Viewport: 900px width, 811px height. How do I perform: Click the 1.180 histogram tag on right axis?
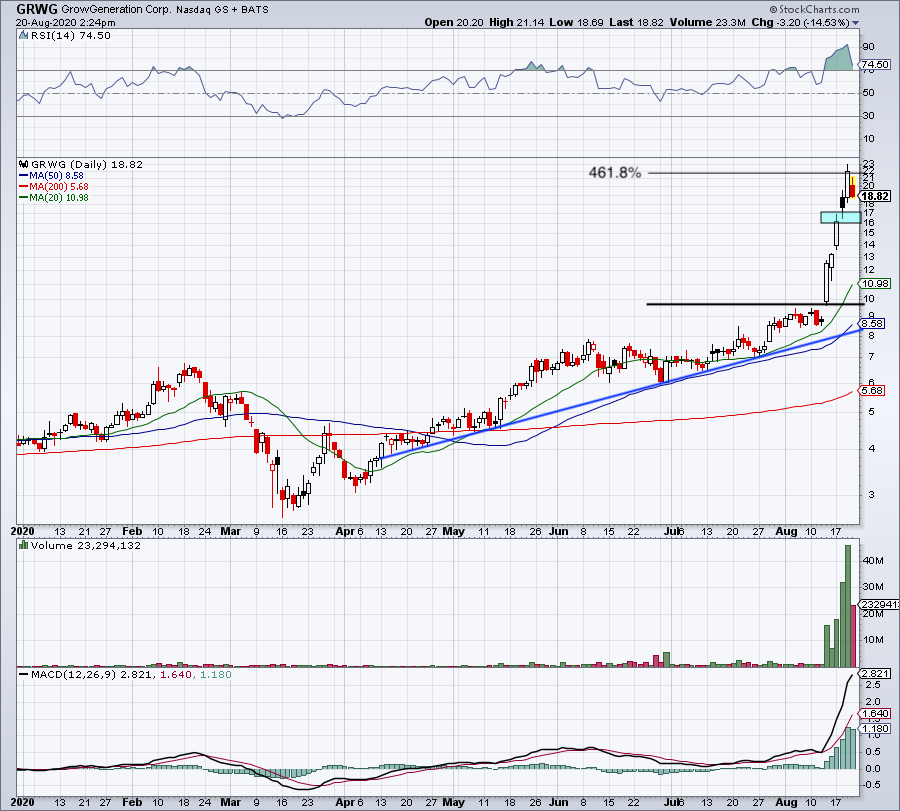pos(875,728)
